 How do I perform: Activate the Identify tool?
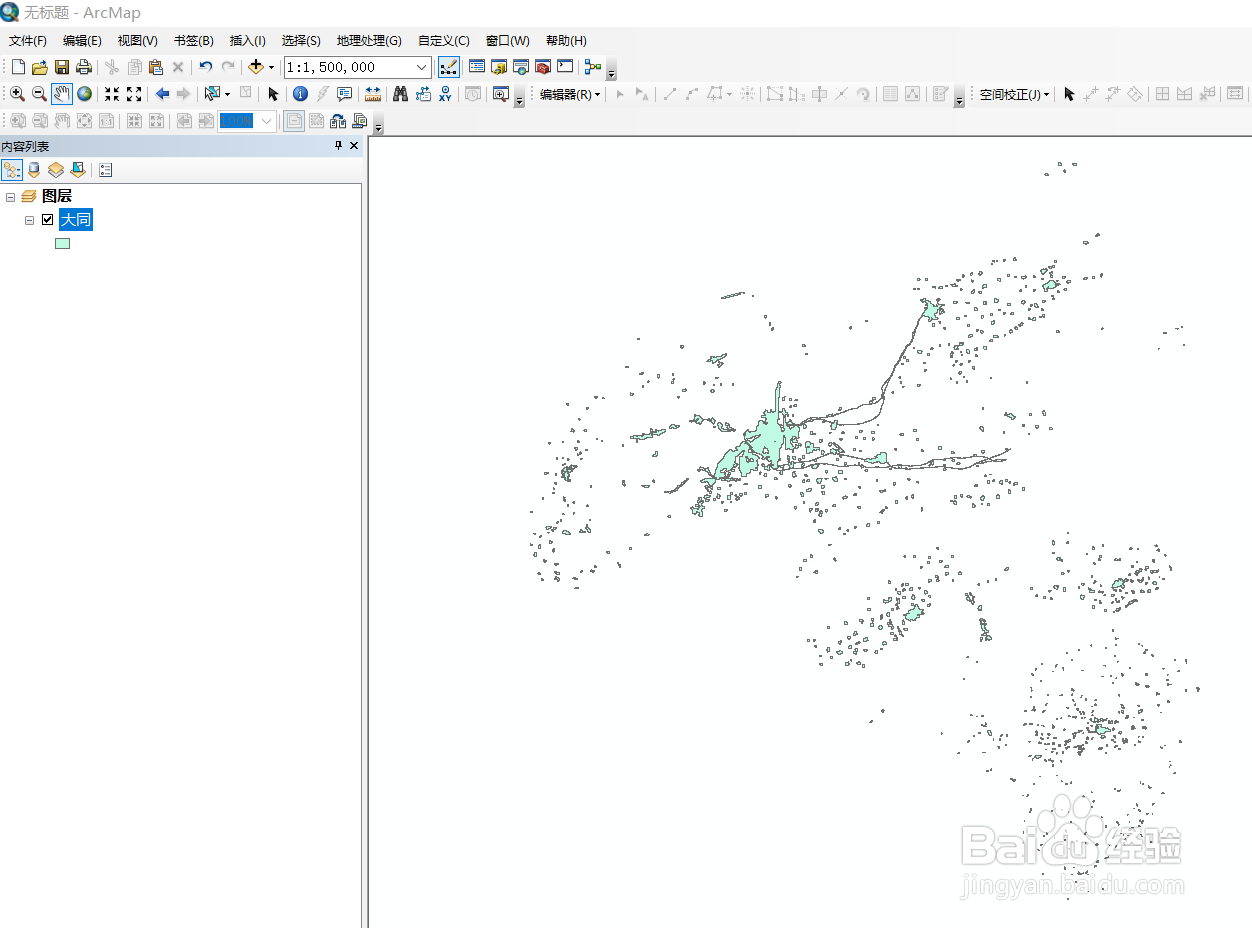(300, 94)
